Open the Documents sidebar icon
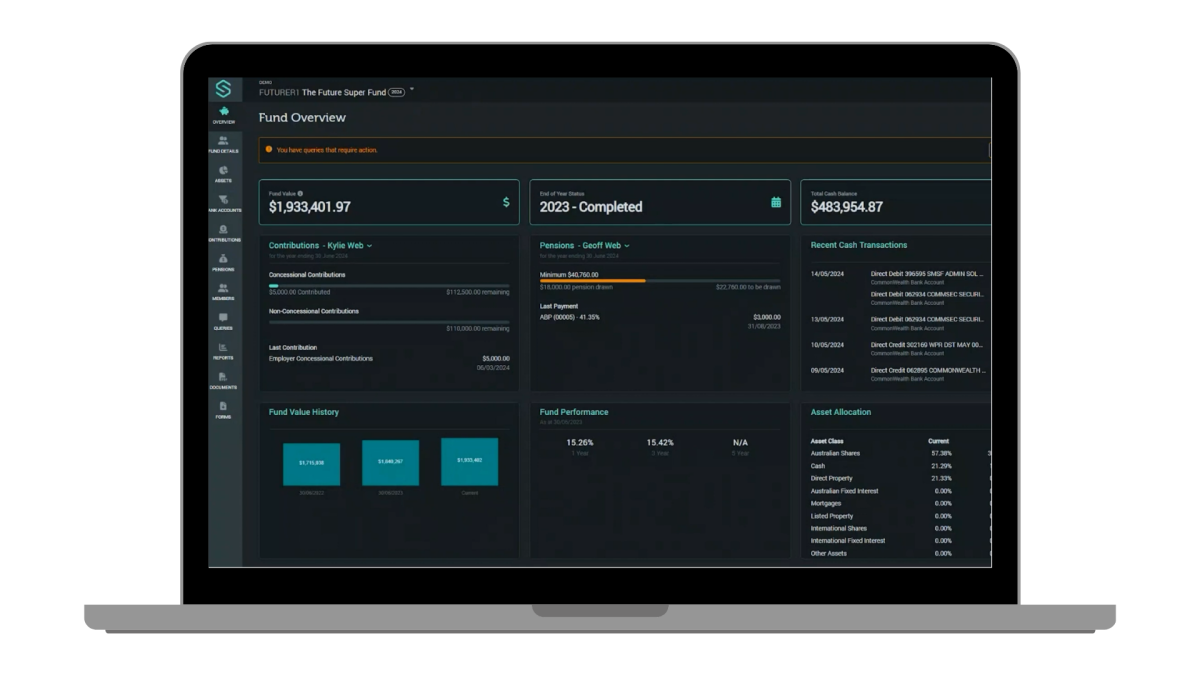1200x675 pixels. (223, 377)
